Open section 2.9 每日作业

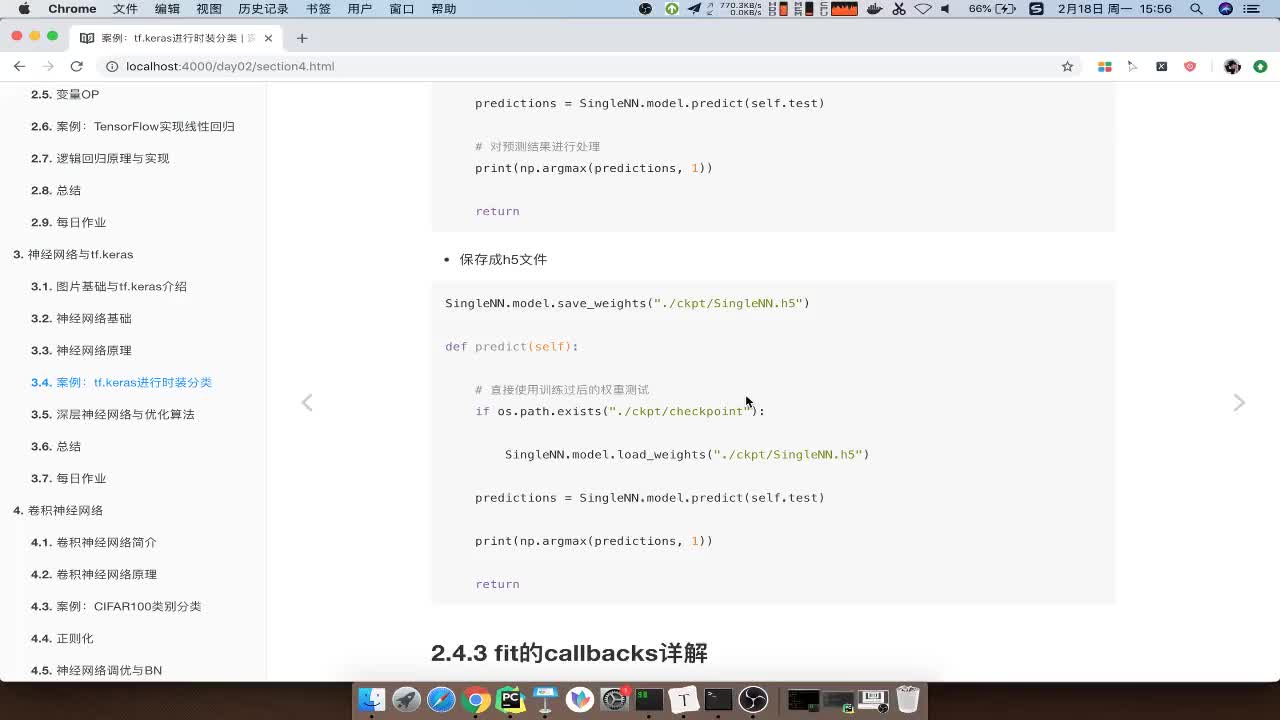coord(68,222)
